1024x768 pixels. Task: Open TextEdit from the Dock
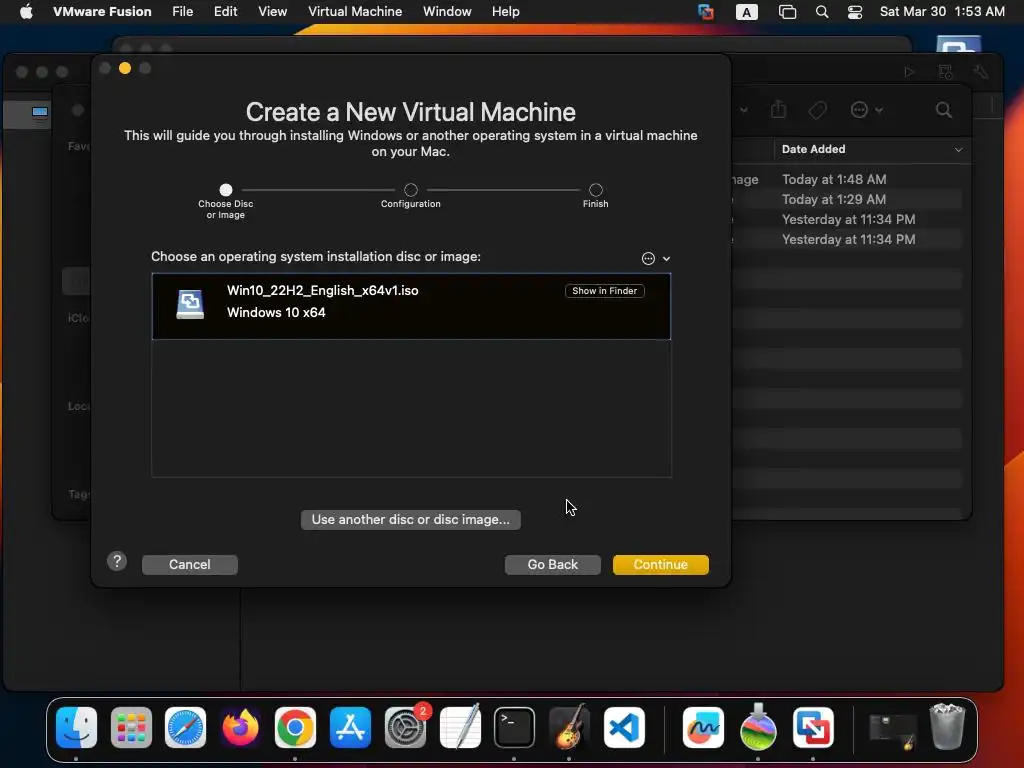pos(460,727)
